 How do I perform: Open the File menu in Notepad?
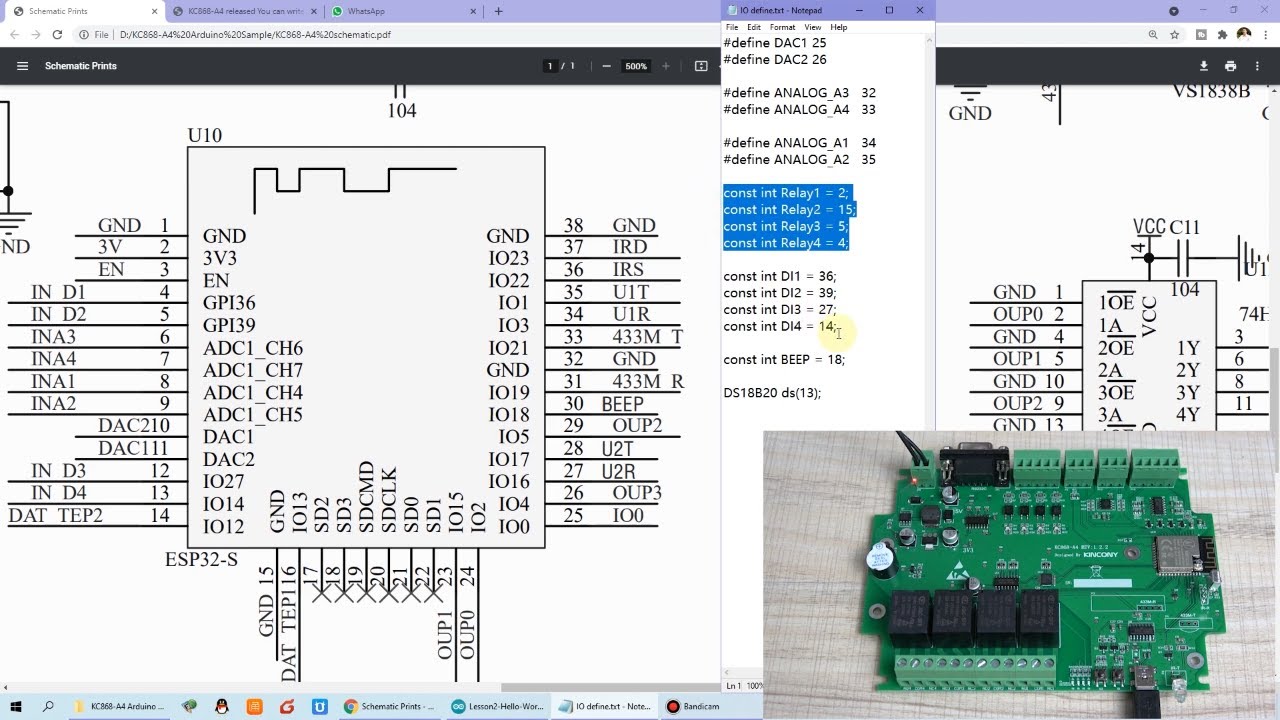(x=732, y=27)
